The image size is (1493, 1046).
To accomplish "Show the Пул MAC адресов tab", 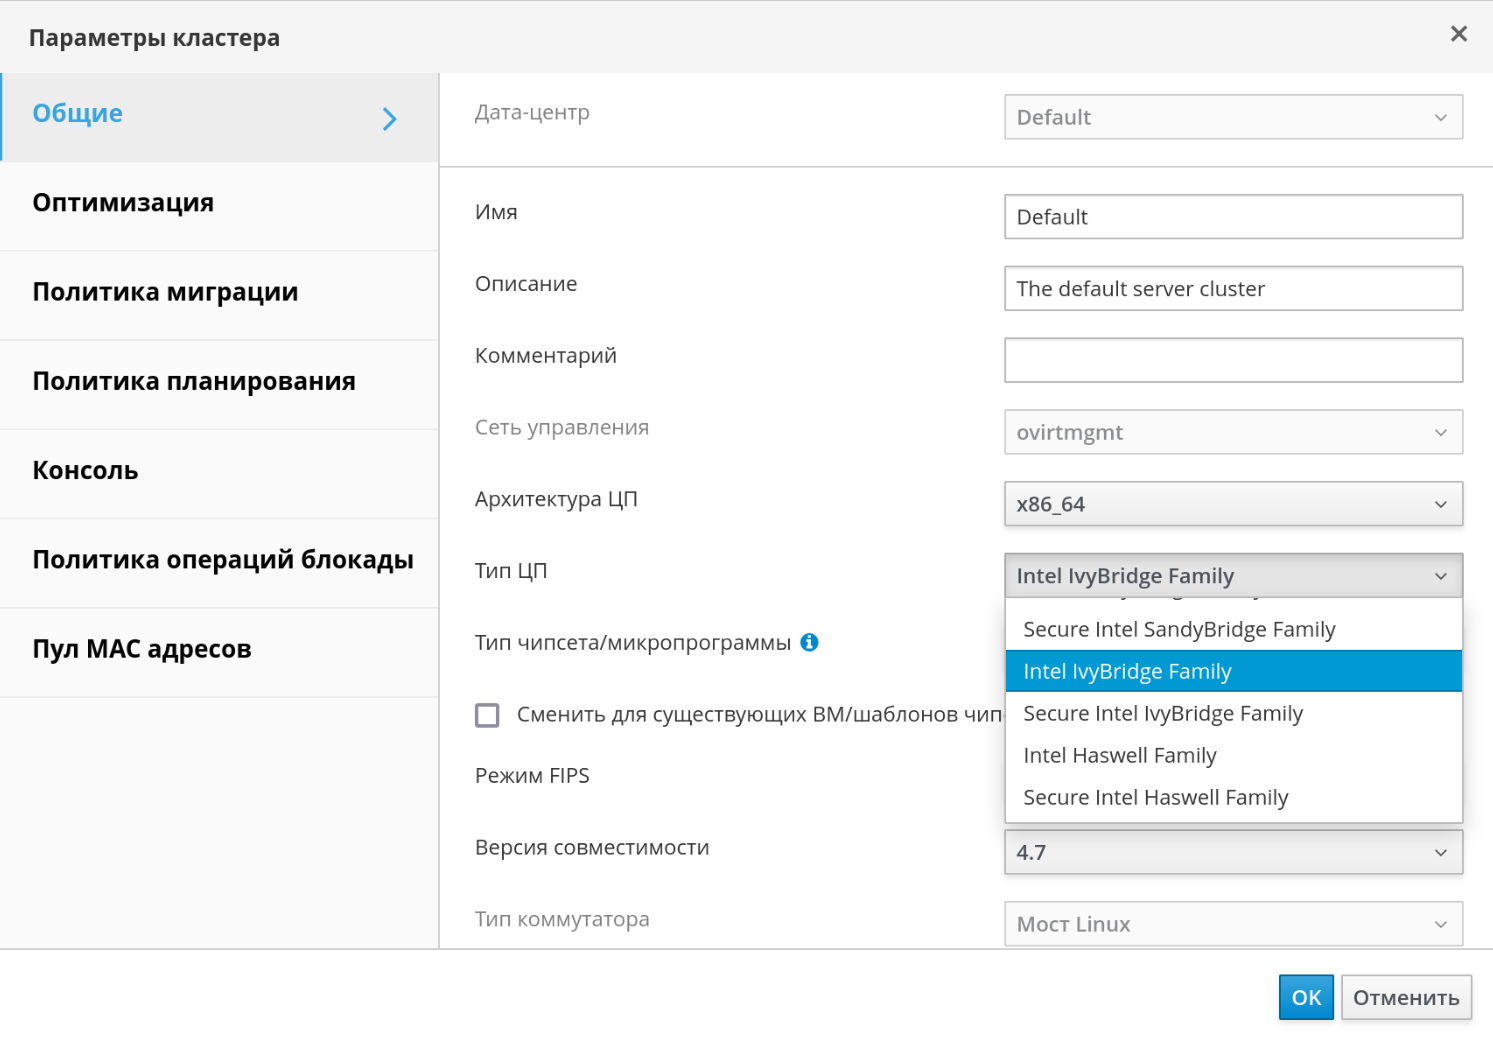I will [x=142, y=649].
